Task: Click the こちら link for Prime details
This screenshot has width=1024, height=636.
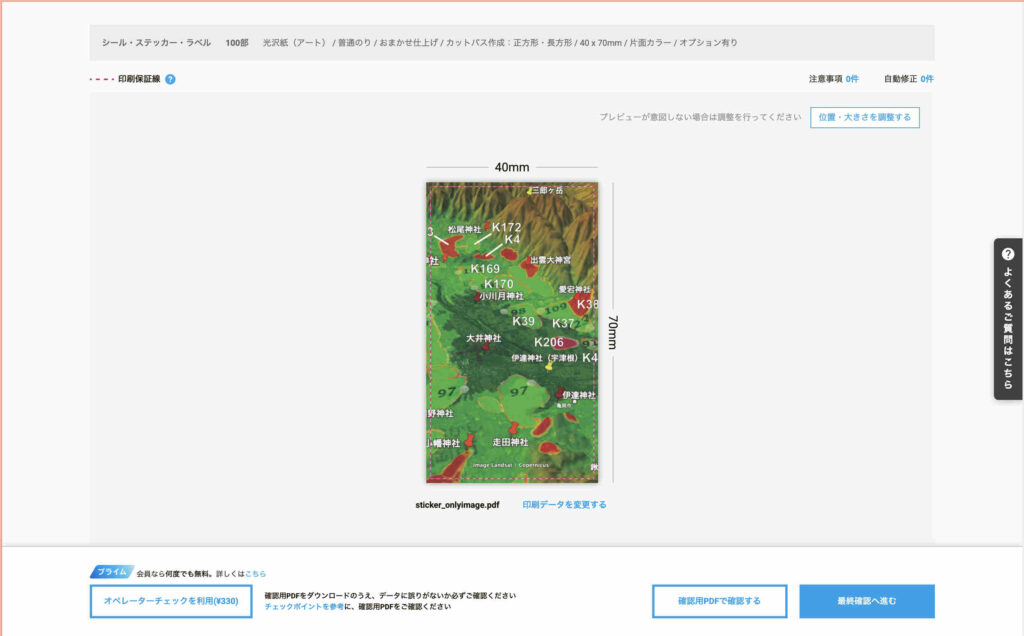Action: [x=256, y=574]
